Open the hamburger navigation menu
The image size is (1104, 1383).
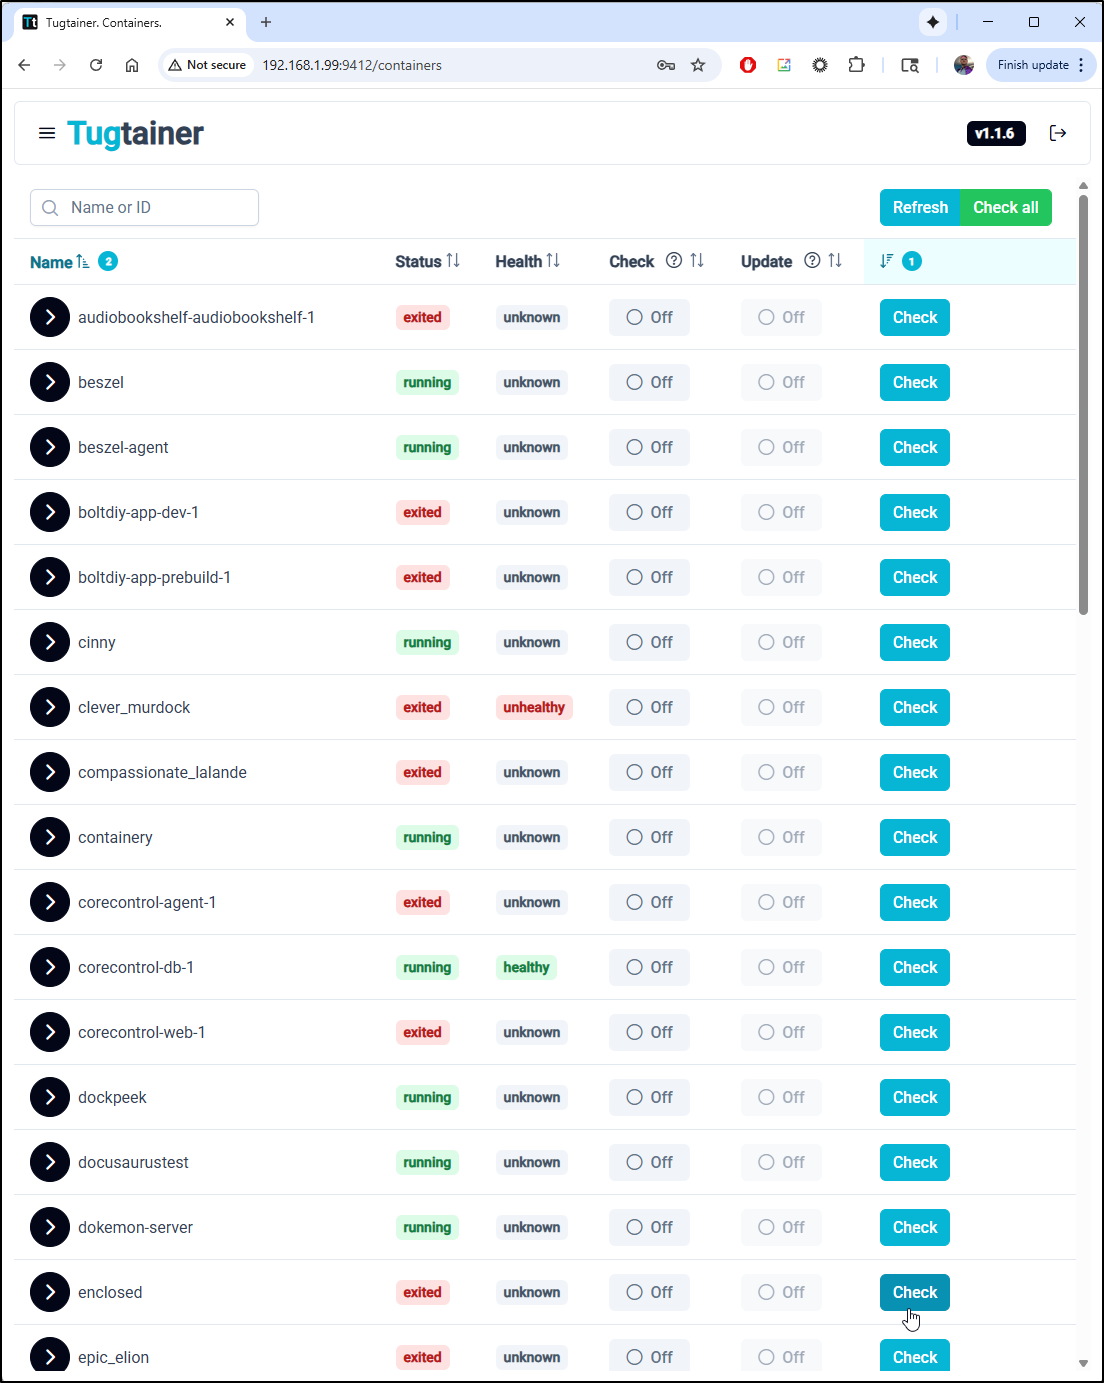[x=46, y=133]
